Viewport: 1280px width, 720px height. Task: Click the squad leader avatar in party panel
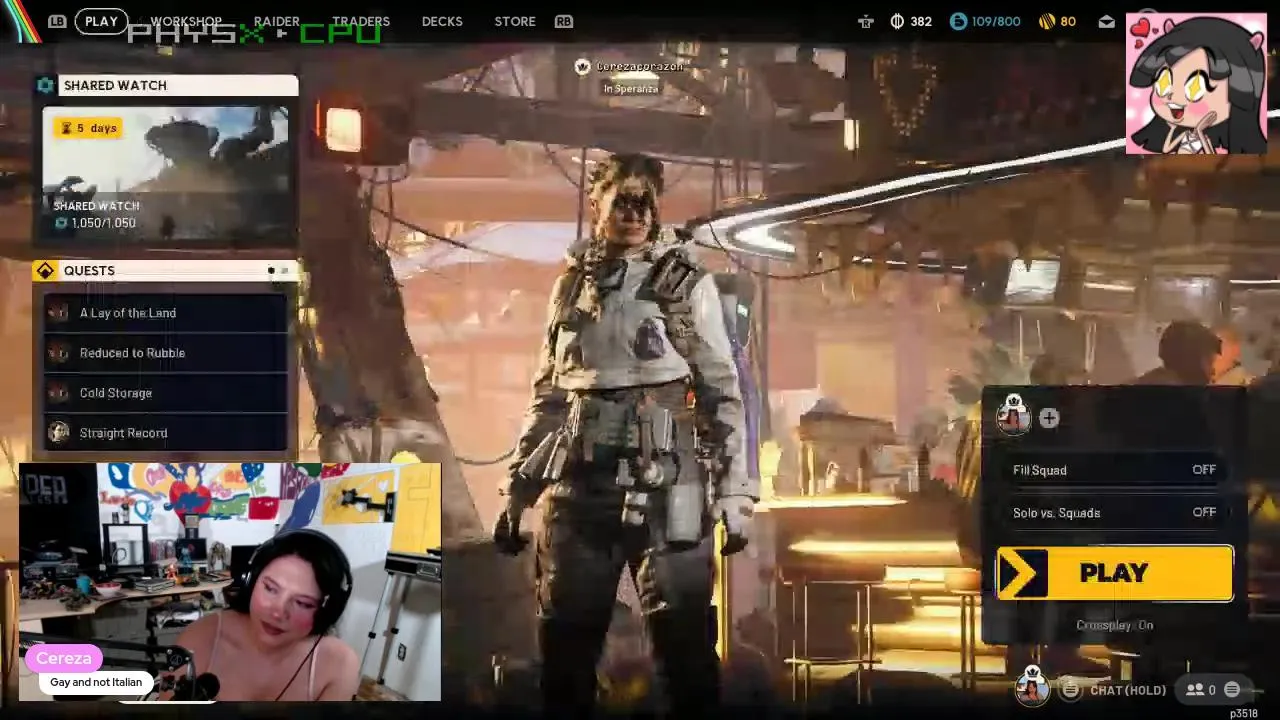click(x=1013, y=415)
